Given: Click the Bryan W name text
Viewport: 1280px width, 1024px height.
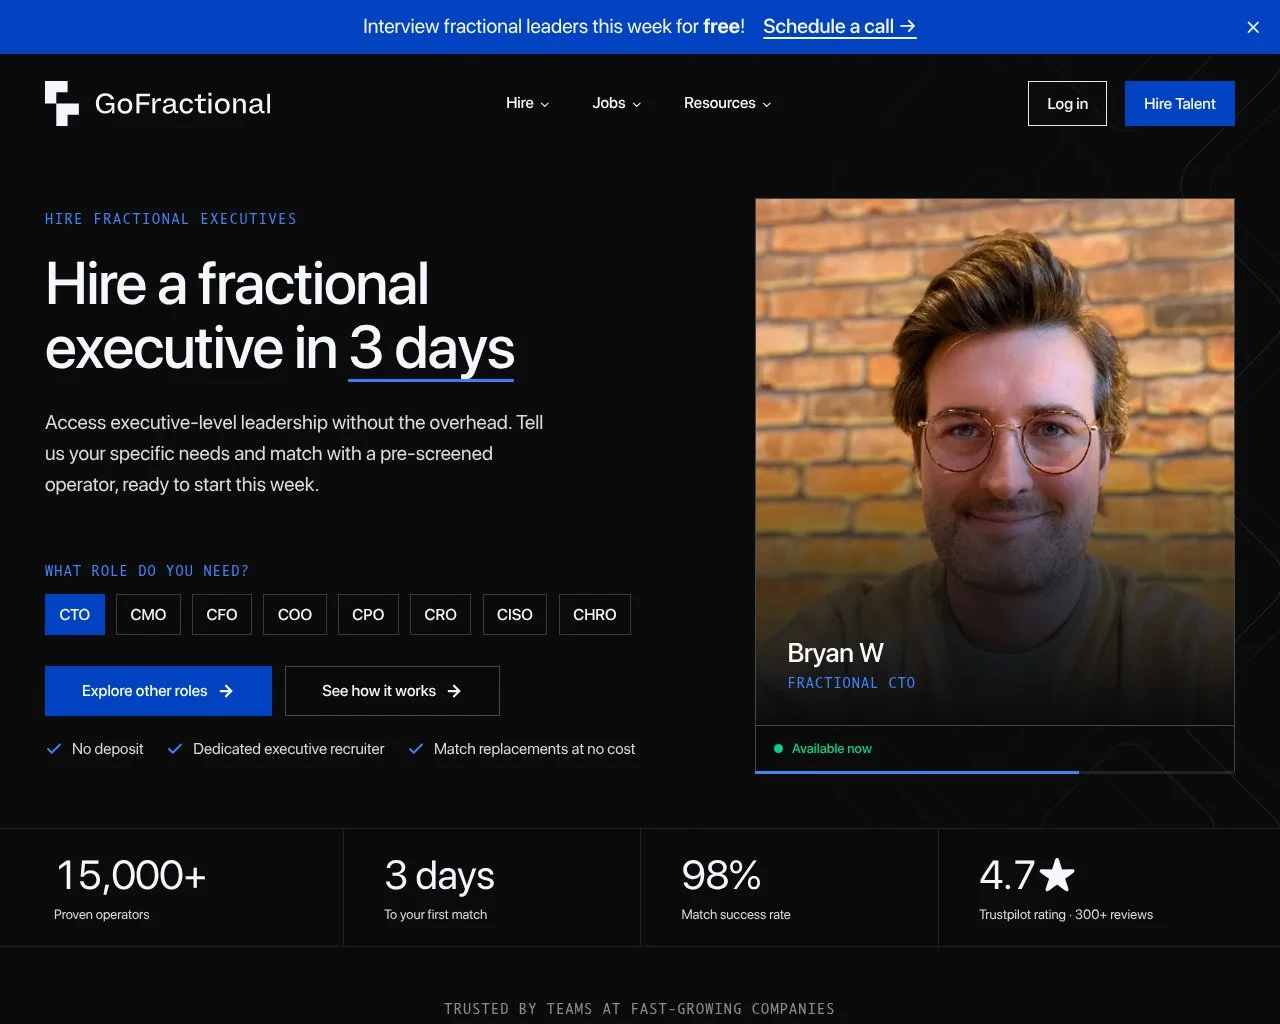Looking at the screenshot, I should pyautogui.click(x=835, y=653).
